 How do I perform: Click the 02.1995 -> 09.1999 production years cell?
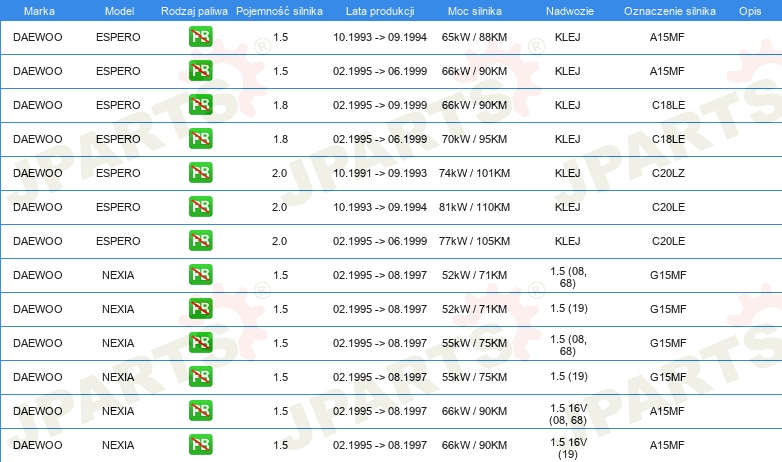(380, 105)
